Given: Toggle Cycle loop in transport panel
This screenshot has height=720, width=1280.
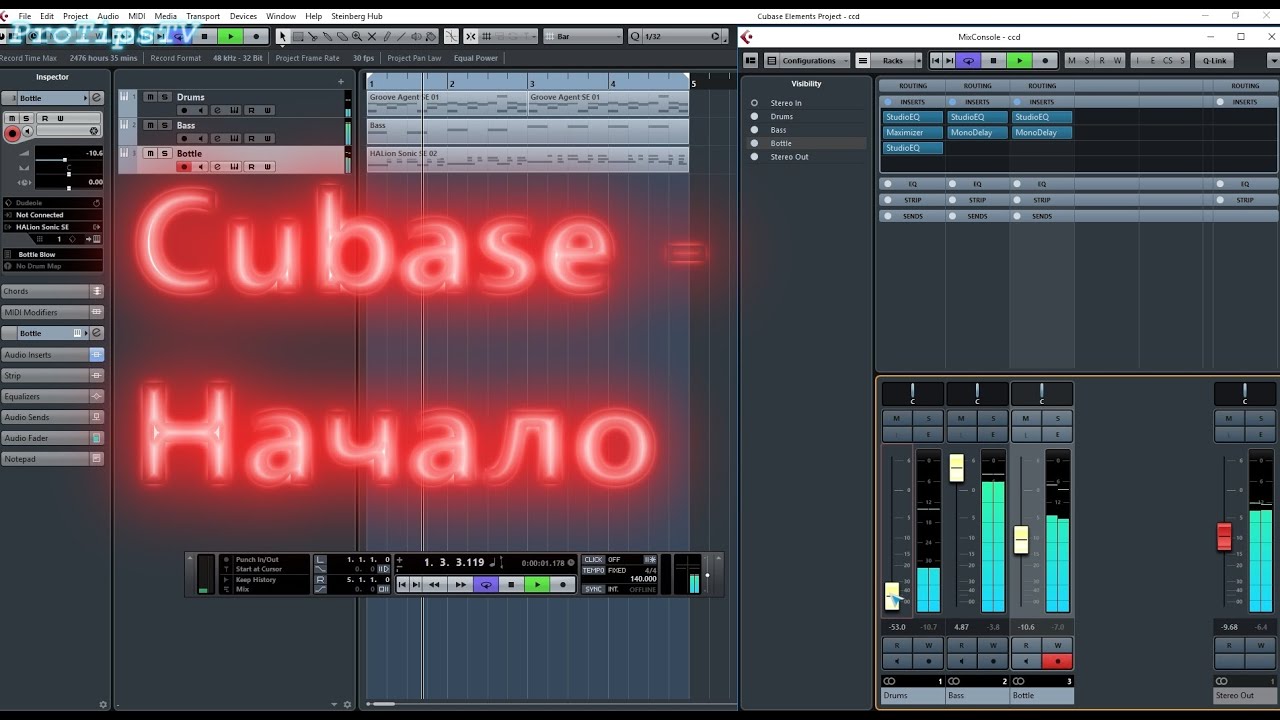Looking at the screenshot, I should (x=486, y=584).
